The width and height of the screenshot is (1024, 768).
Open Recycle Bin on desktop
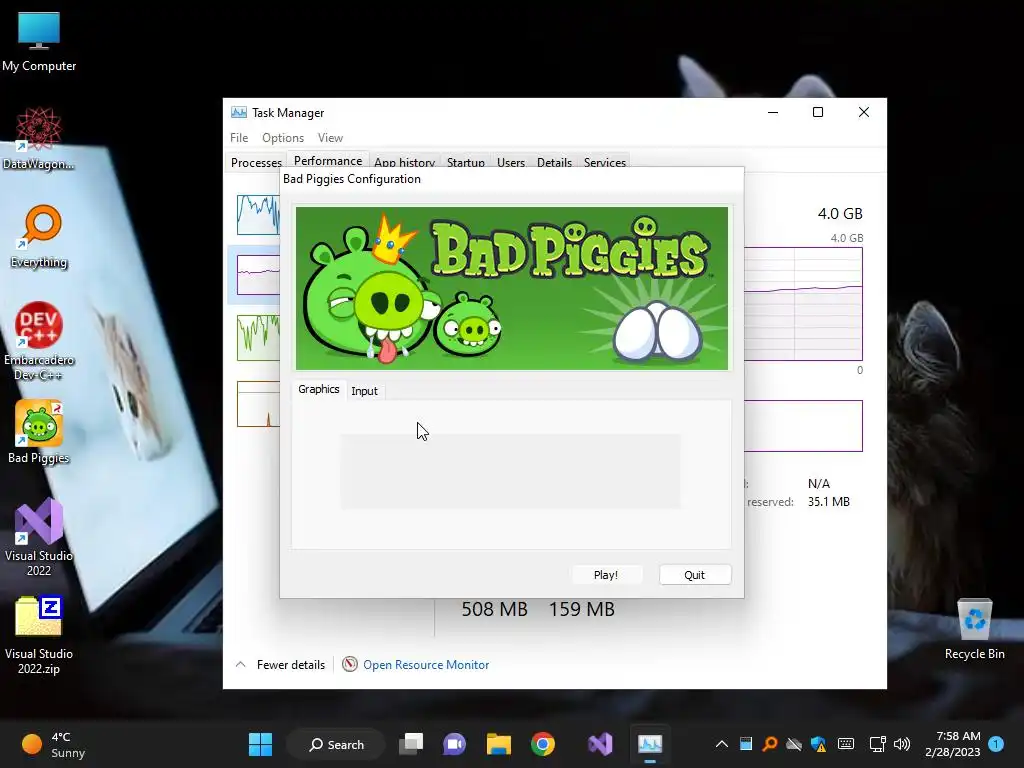click(974, 630)
